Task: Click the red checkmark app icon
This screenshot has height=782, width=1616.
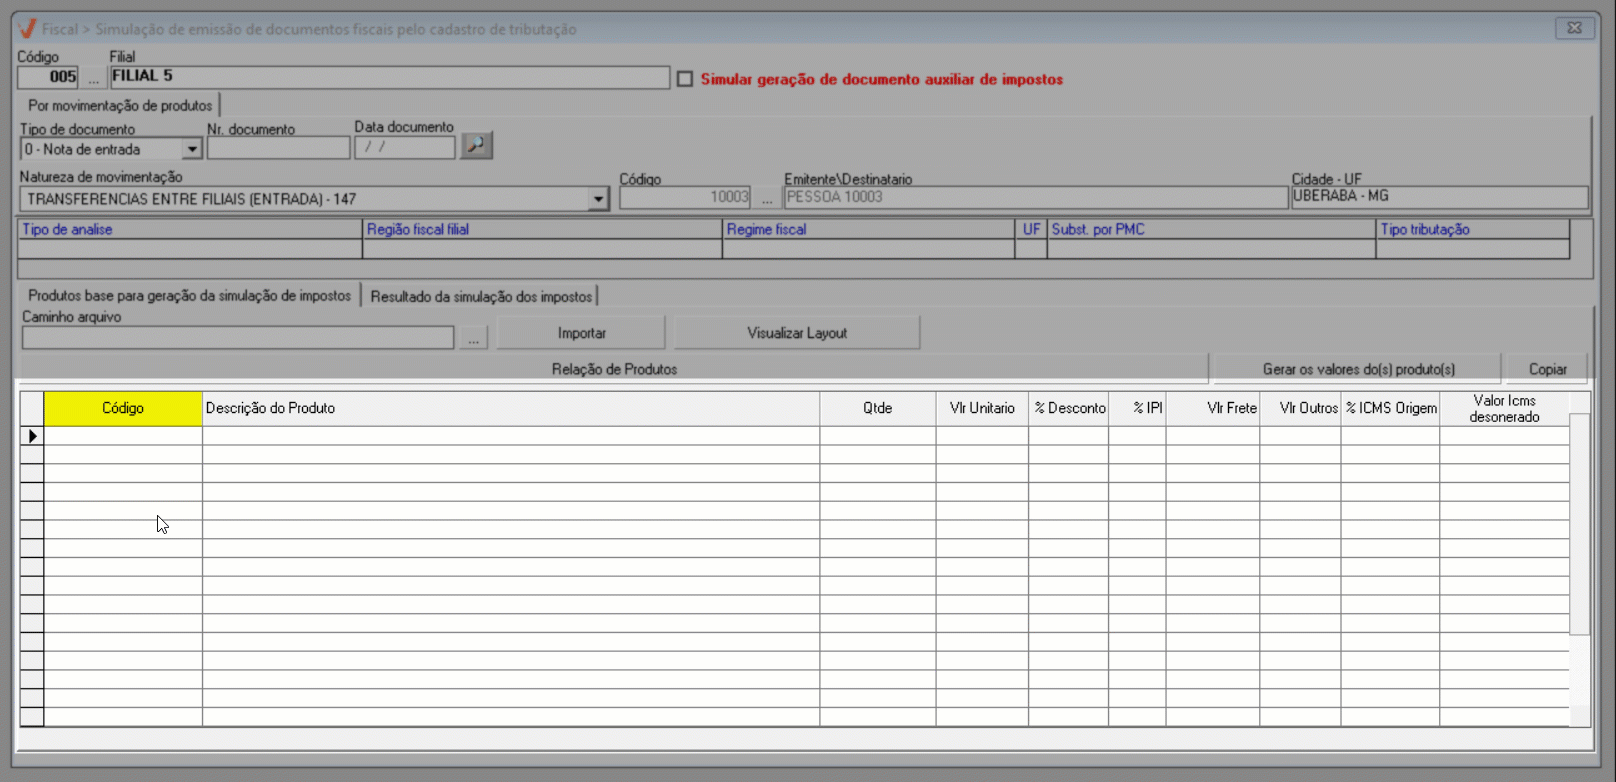Action: point(27,29)
